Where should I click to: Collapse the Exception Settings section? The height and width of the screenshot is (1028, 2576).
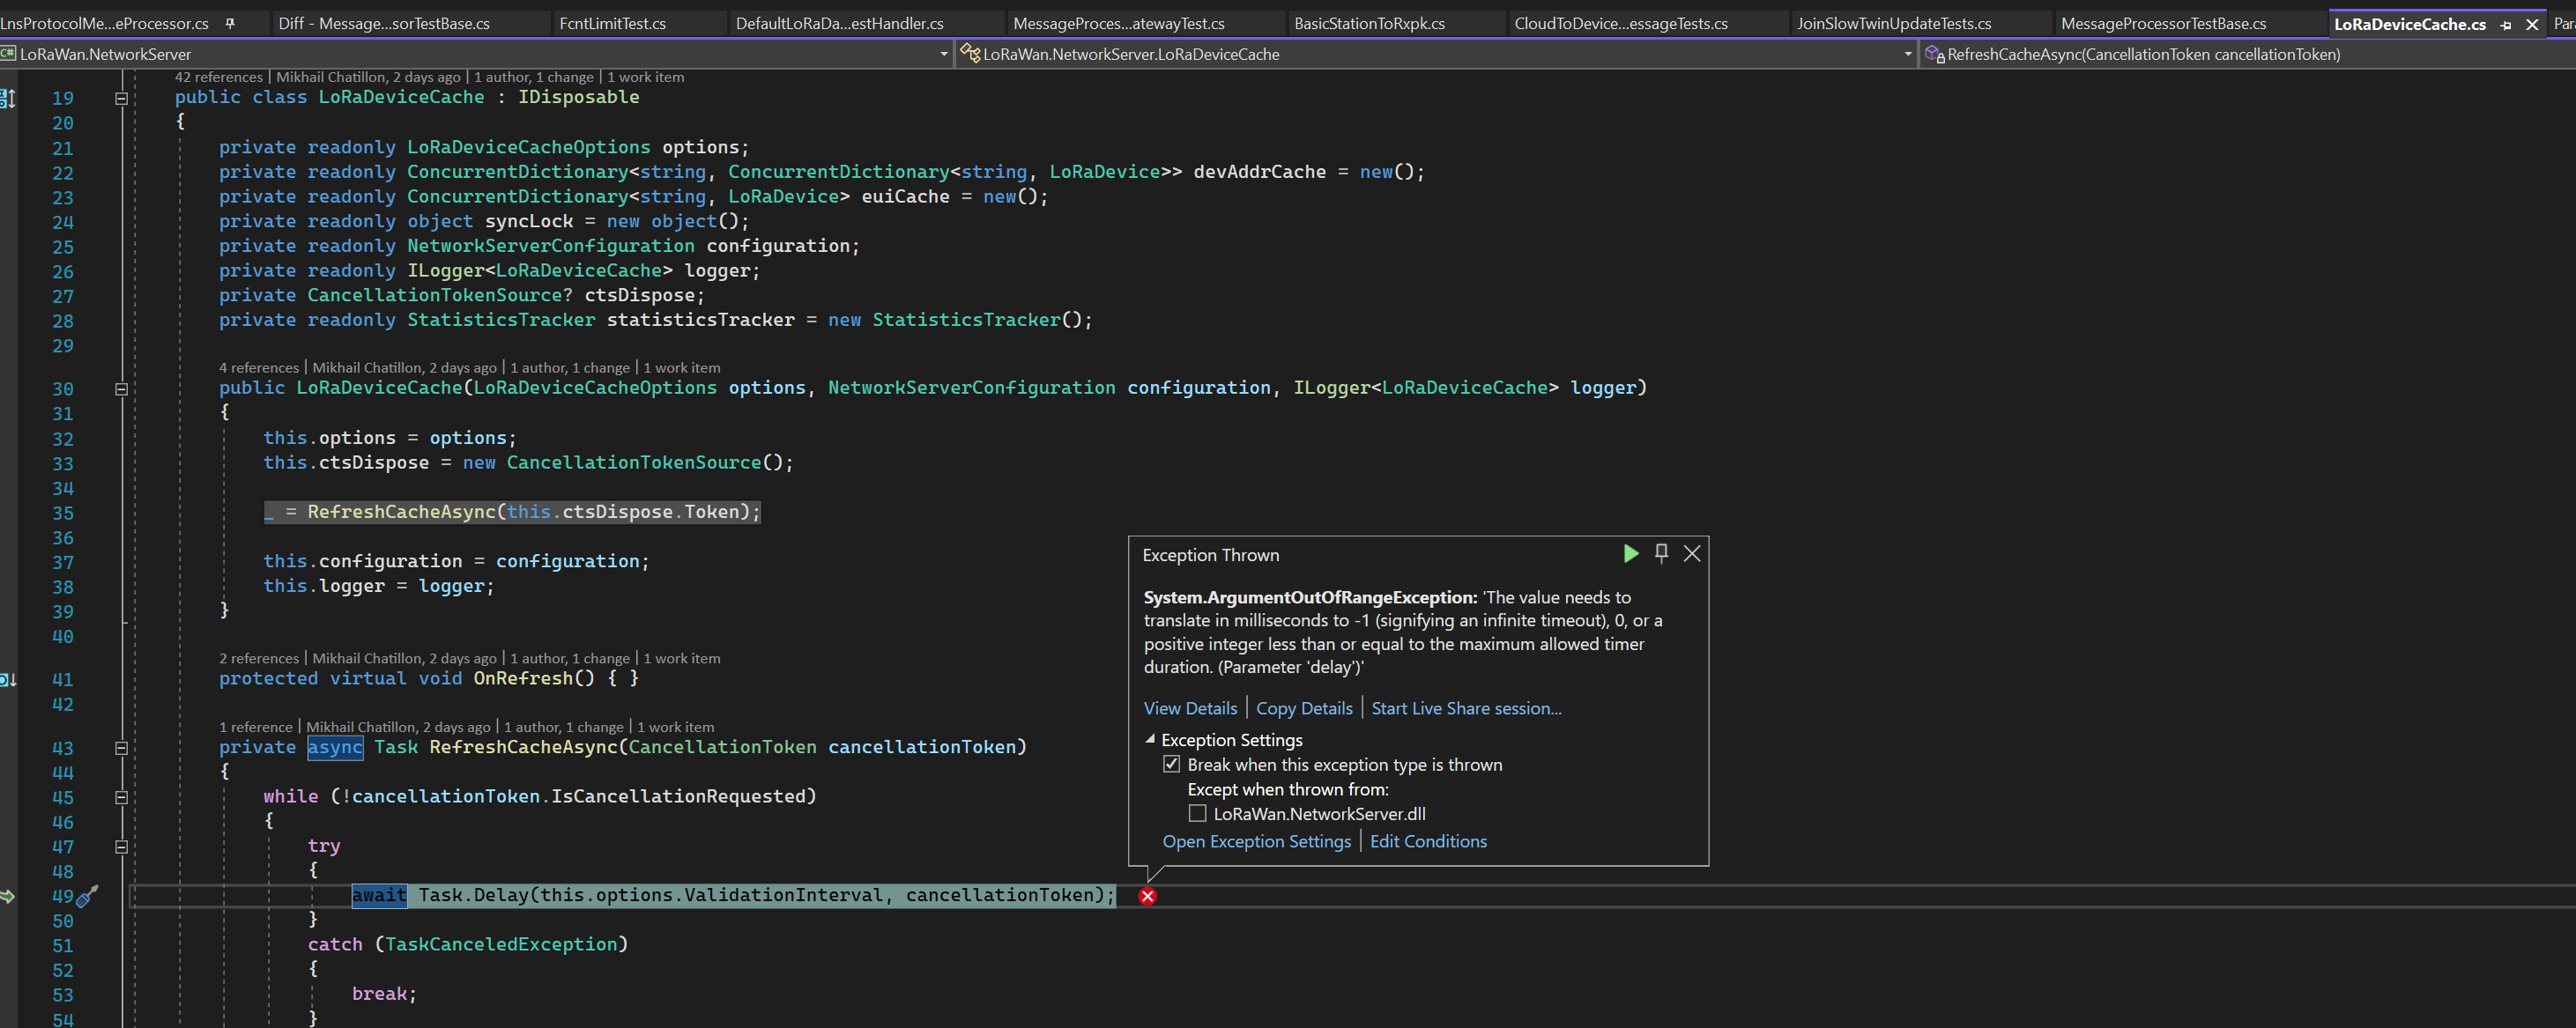(1149, 740)
